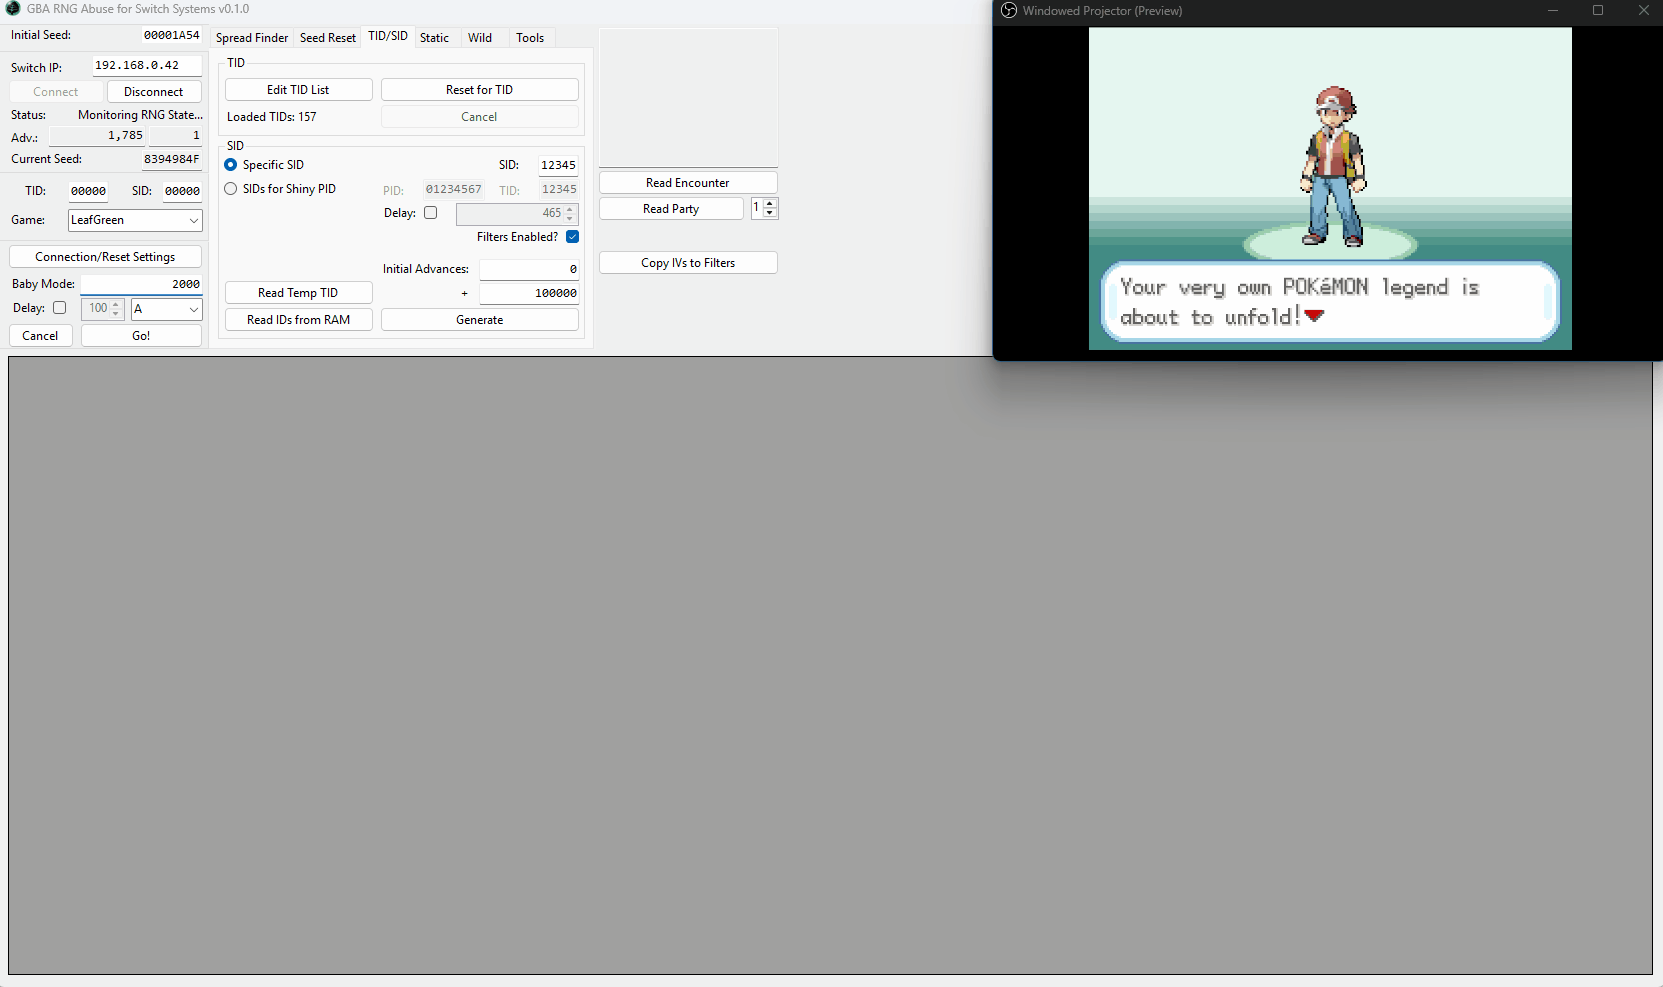
Task: Click the additional advances field 100000
Action: coord(529,293)
